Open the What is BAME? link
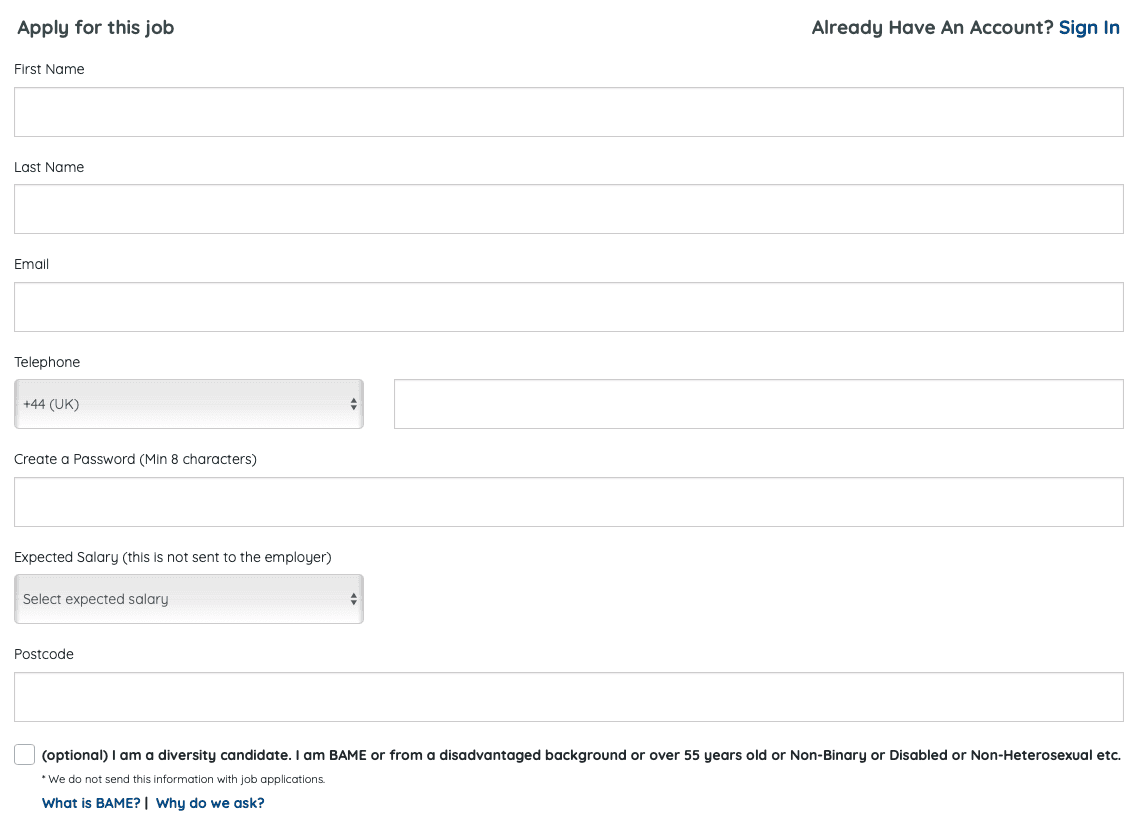The image size is (1138, 819). 91,803
